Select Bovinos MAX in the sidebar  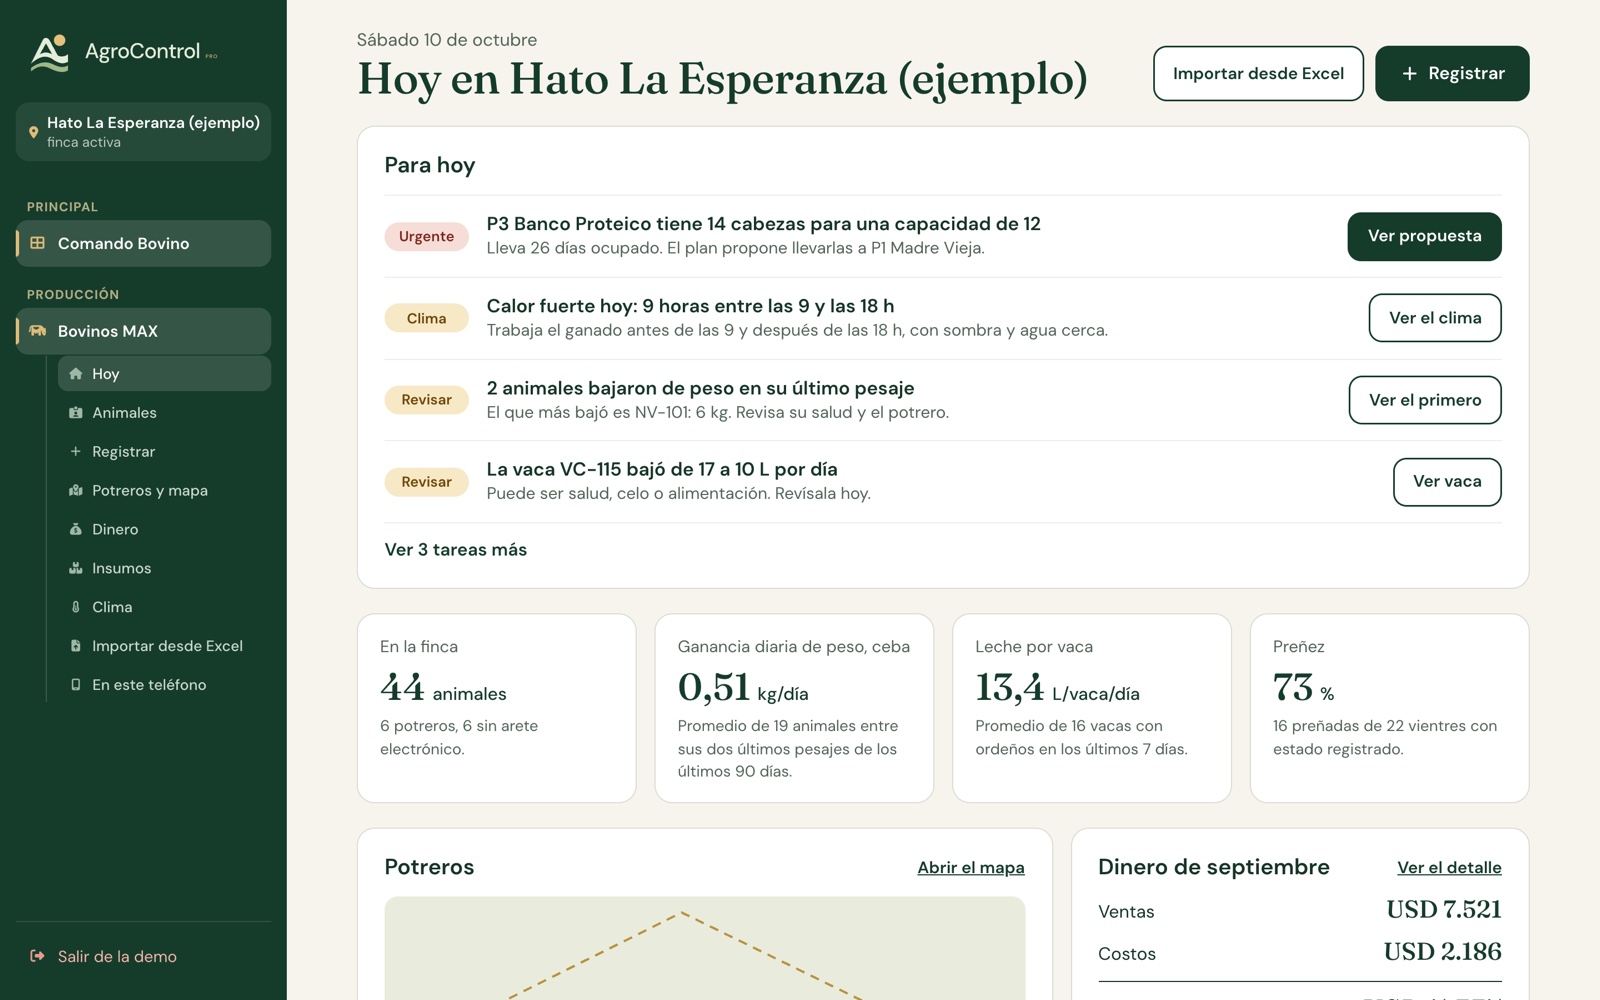click(143, 331)
